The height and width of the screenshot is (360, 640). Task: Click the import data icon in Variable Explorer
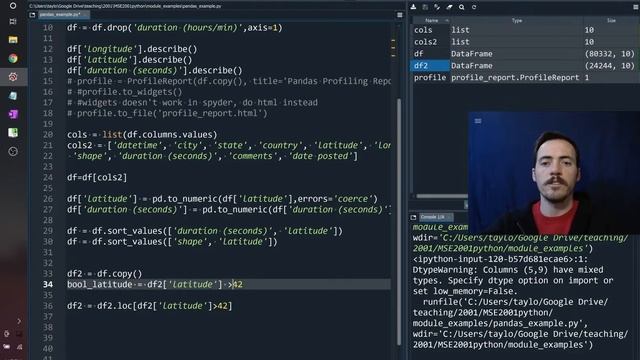point(413,7)
